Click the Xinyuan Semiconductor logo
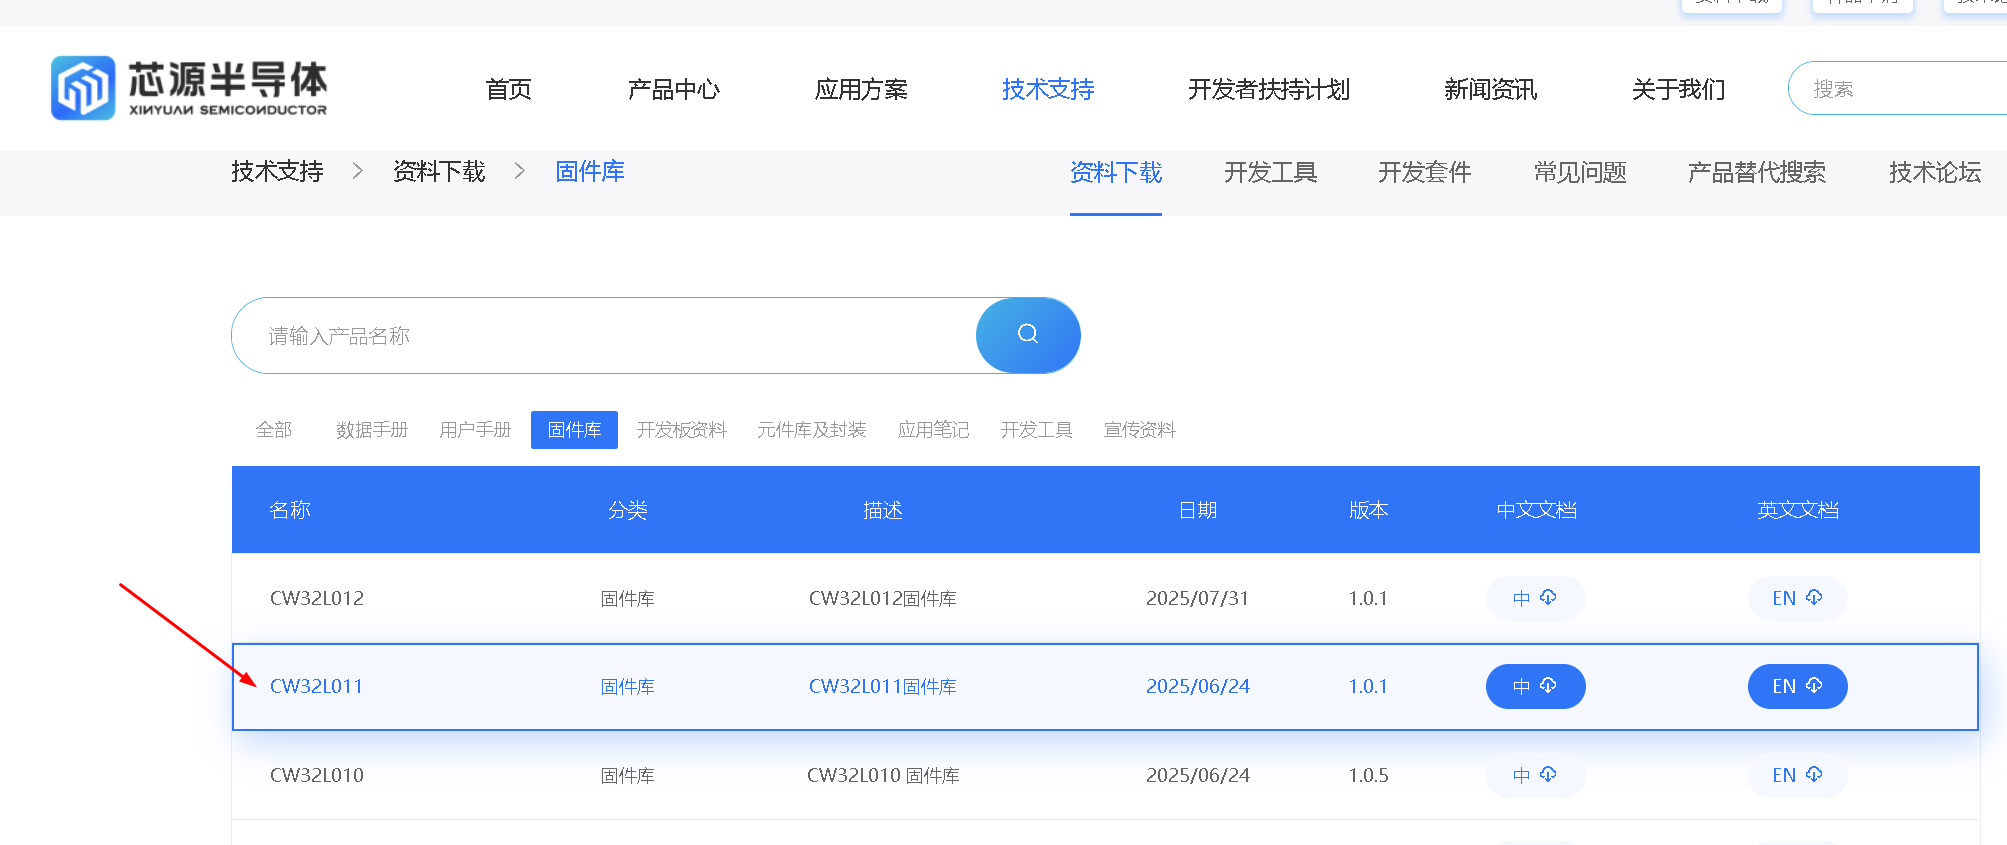The image size is (2007, 845). pos(189,88)
